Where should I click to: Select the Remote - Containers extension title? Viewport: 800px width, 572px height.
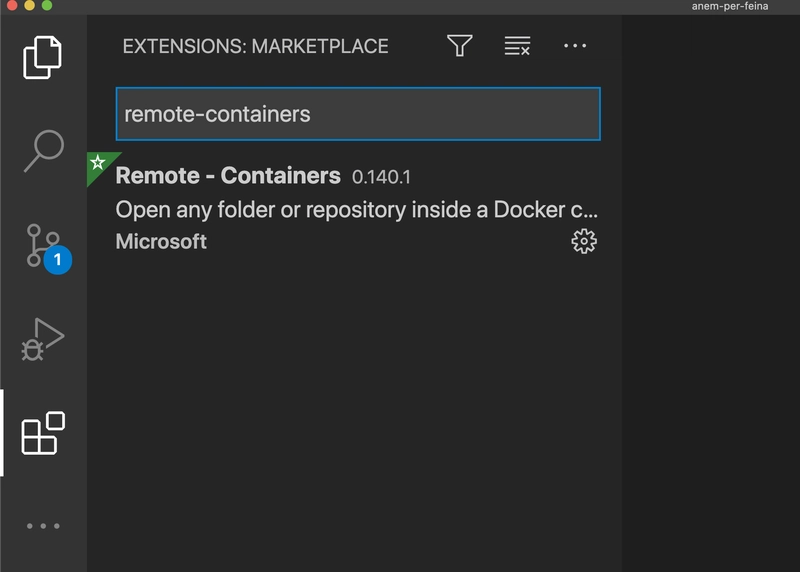pyautogui.click(x=228, y=176)
